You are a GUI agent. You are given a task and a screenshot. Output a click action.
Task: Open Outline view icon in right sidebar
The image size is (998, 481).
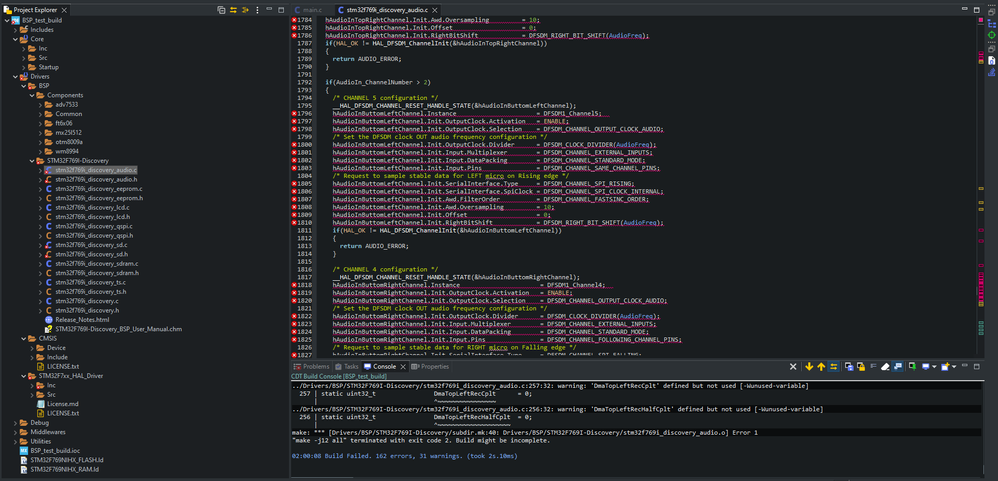click(x=992, y=24)
